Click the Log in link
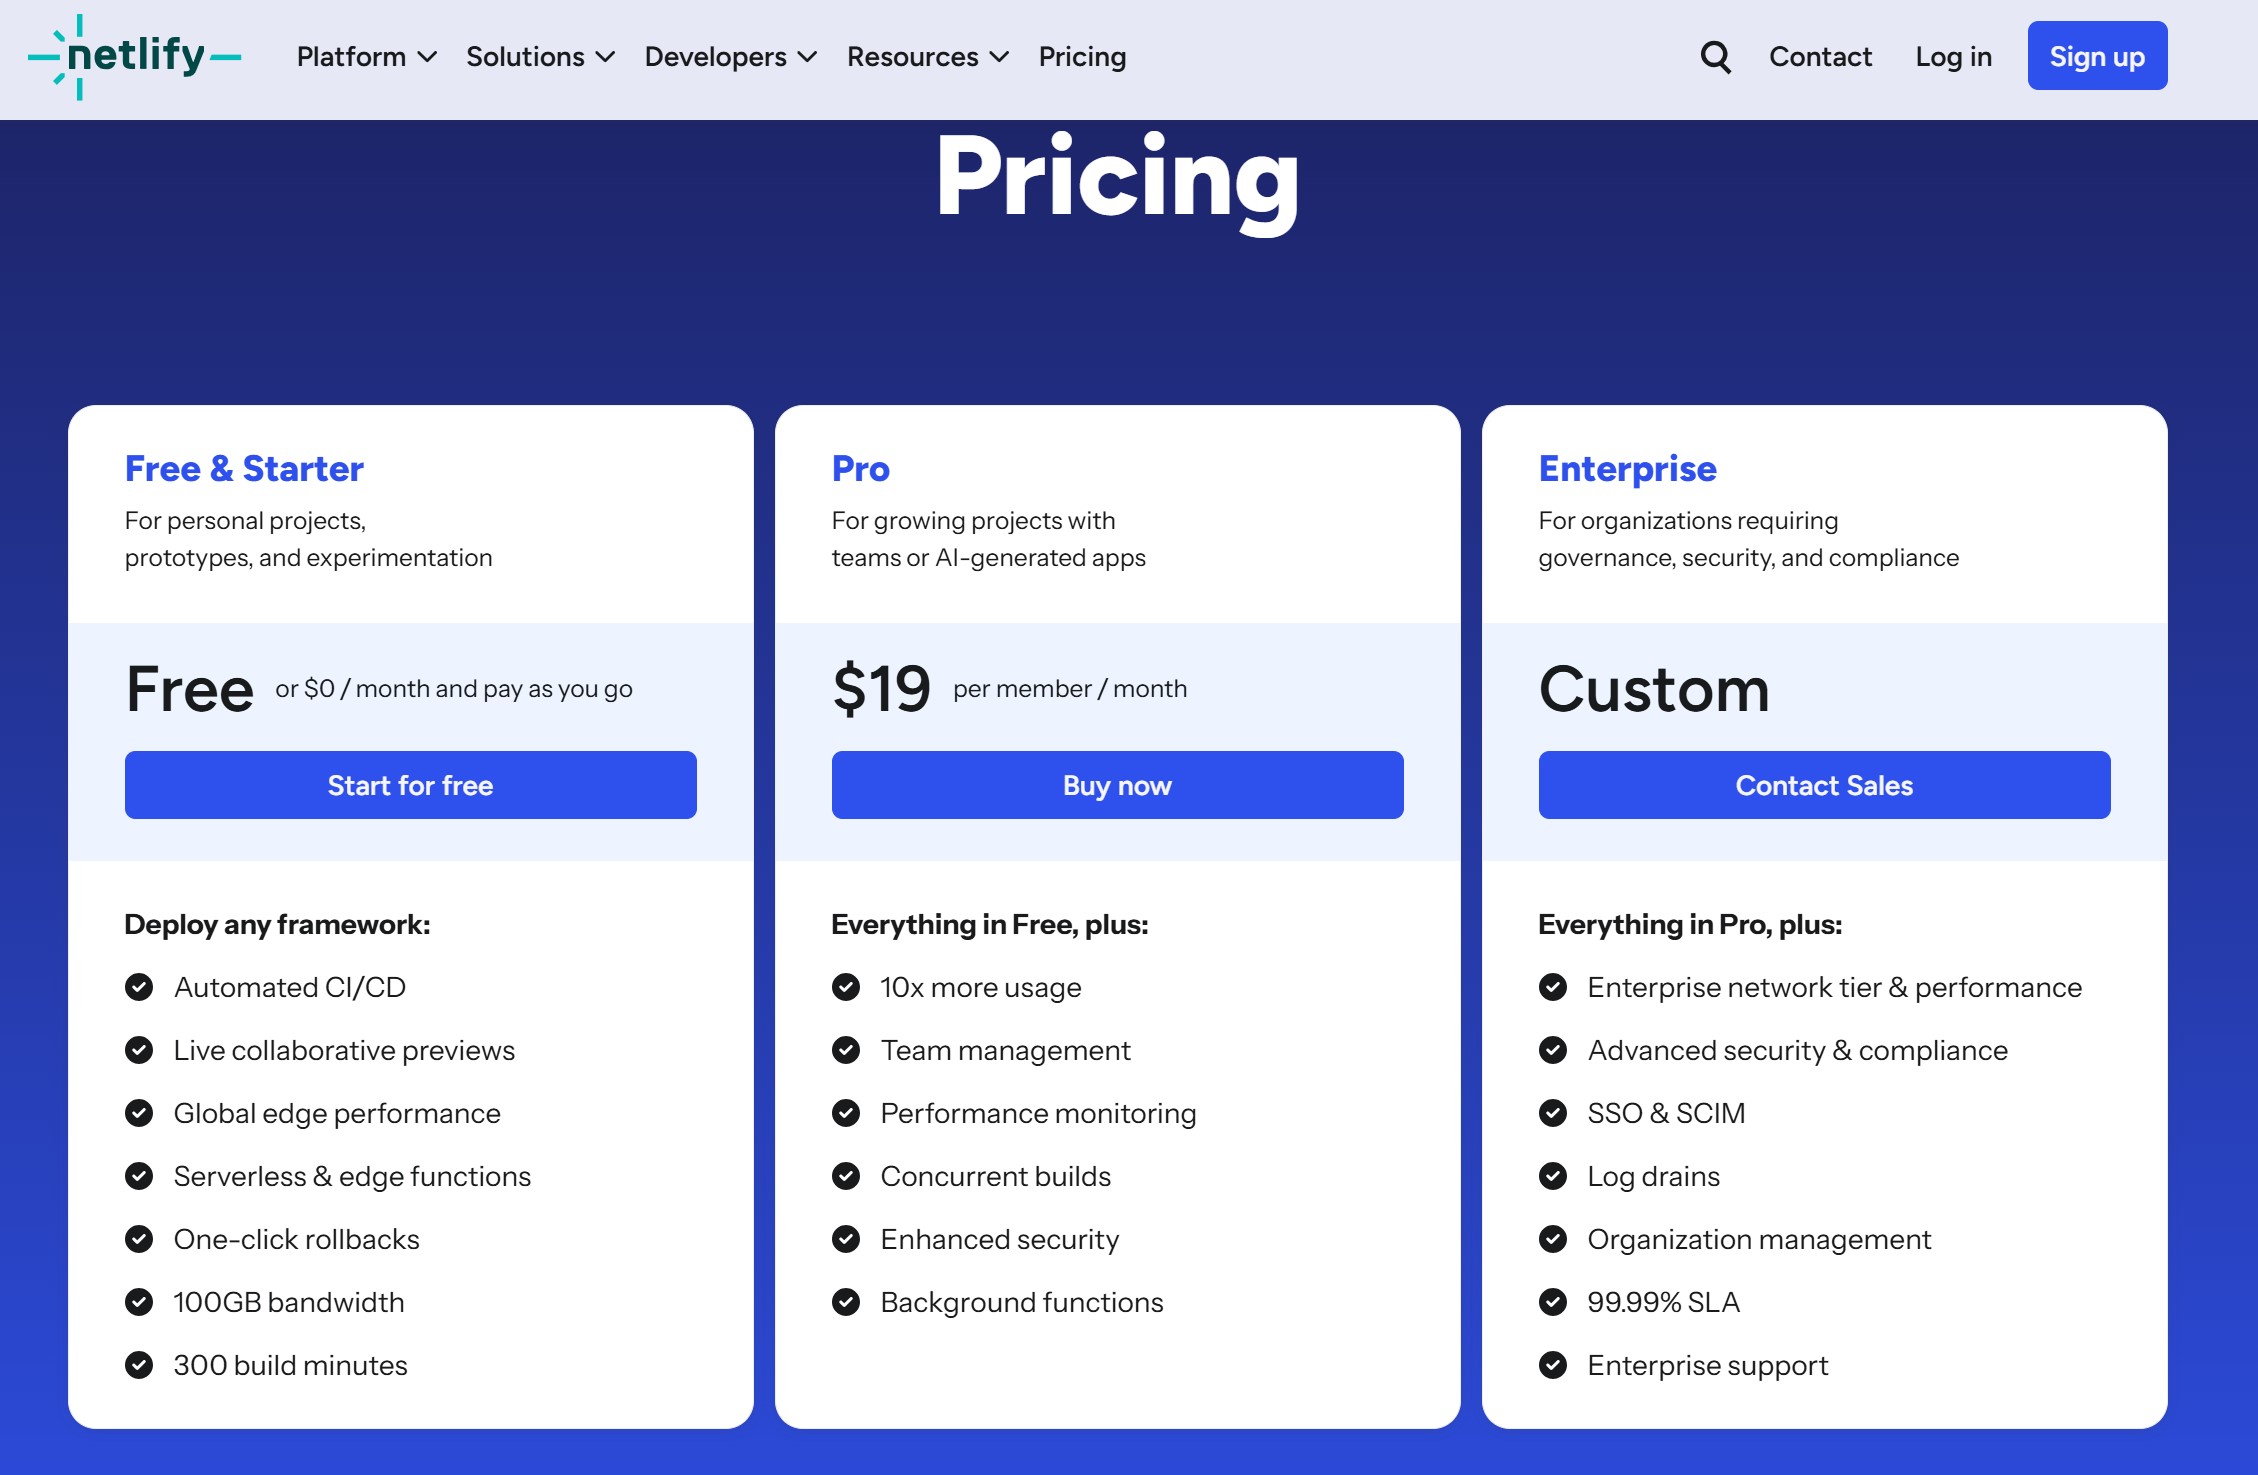Image resolution: width=2258 pixels, height=1475 pixels. point(1953,57)
